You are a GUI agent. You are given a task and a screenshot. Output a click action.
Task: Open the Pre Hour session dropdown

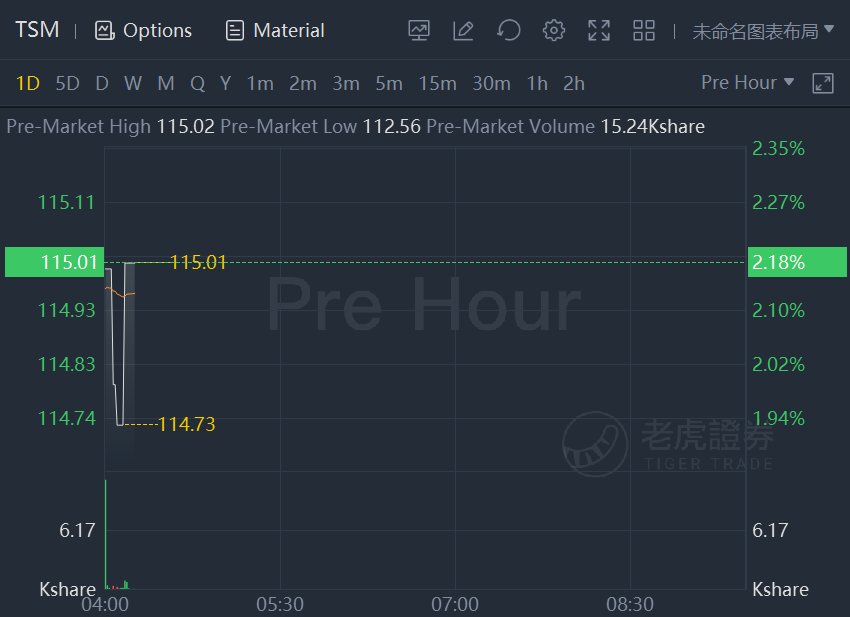(x=748, y=82)
